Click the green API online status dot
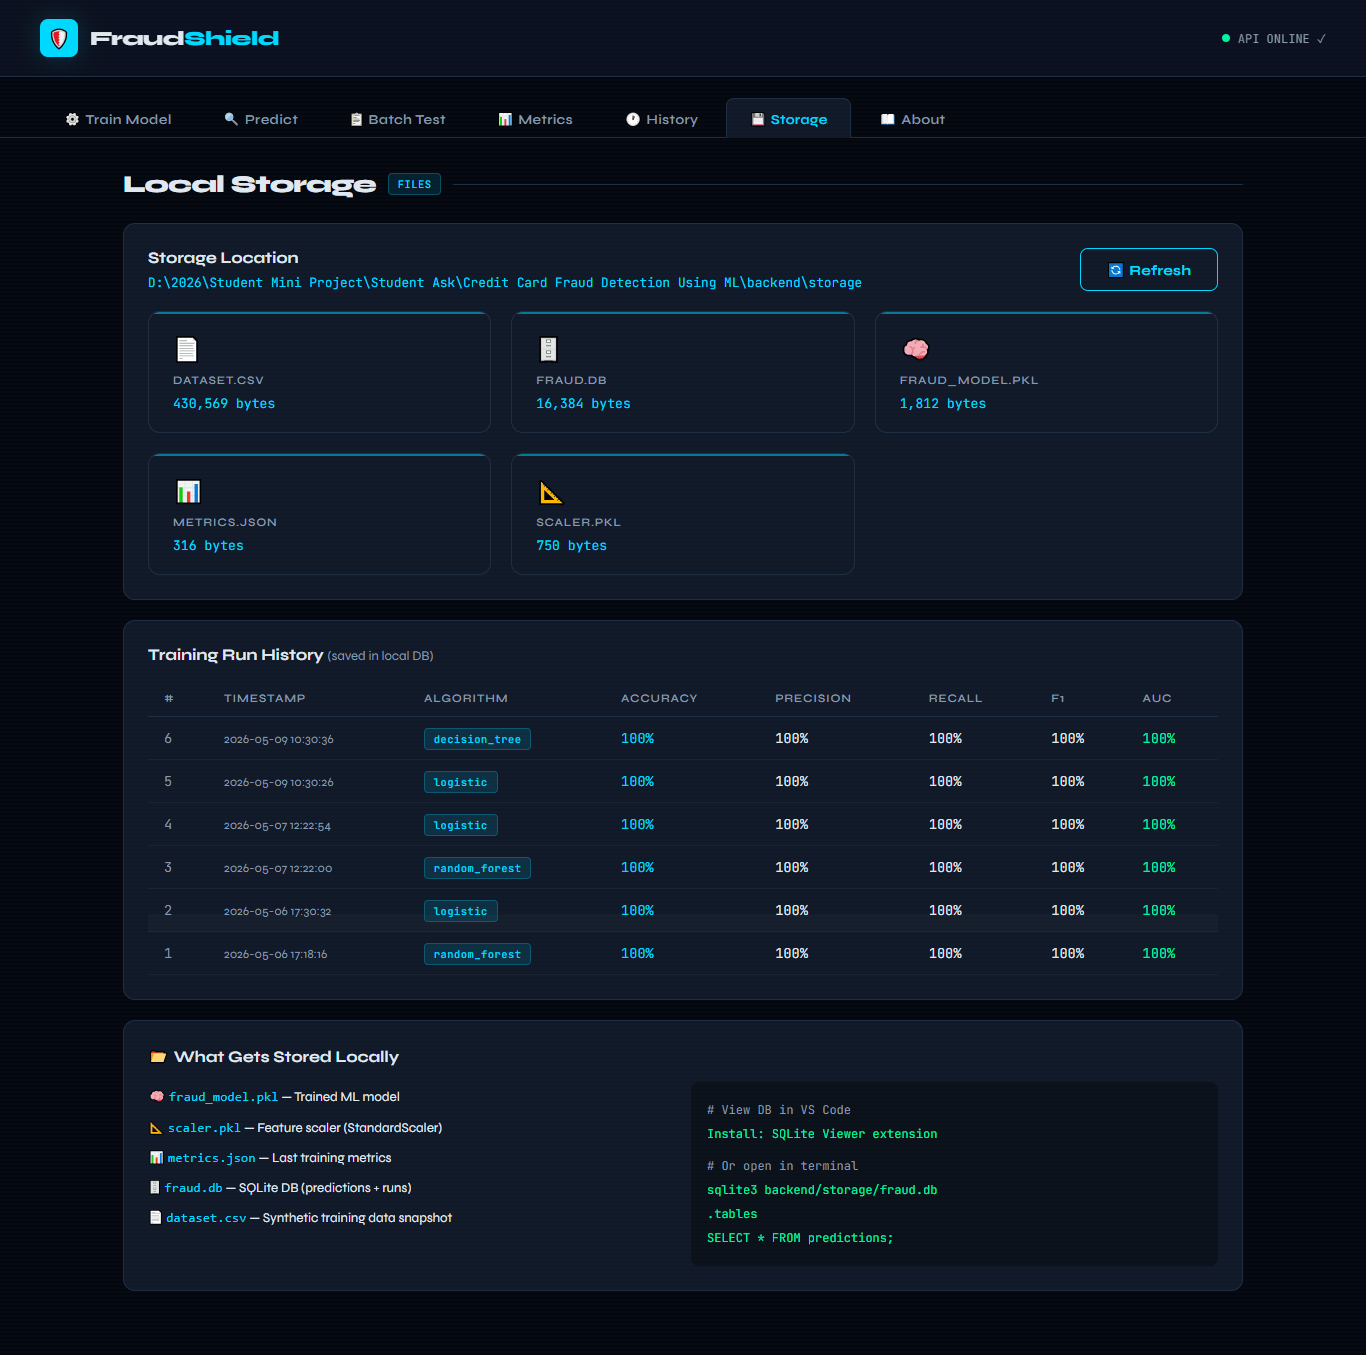 pos(1226,38)
